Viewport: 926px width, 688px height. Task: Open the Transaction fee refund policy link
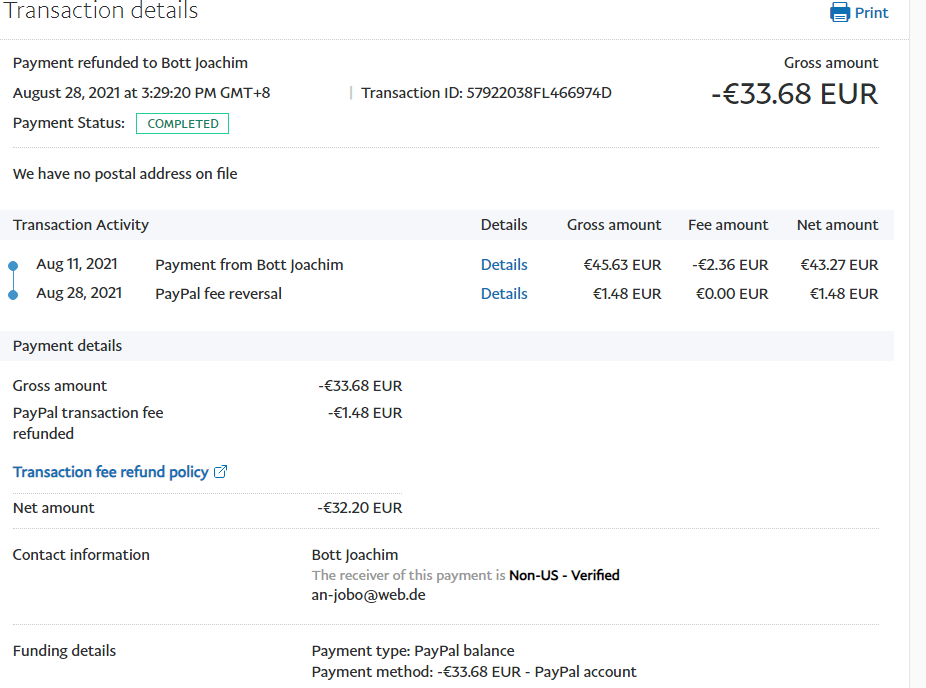click(110, 472)
